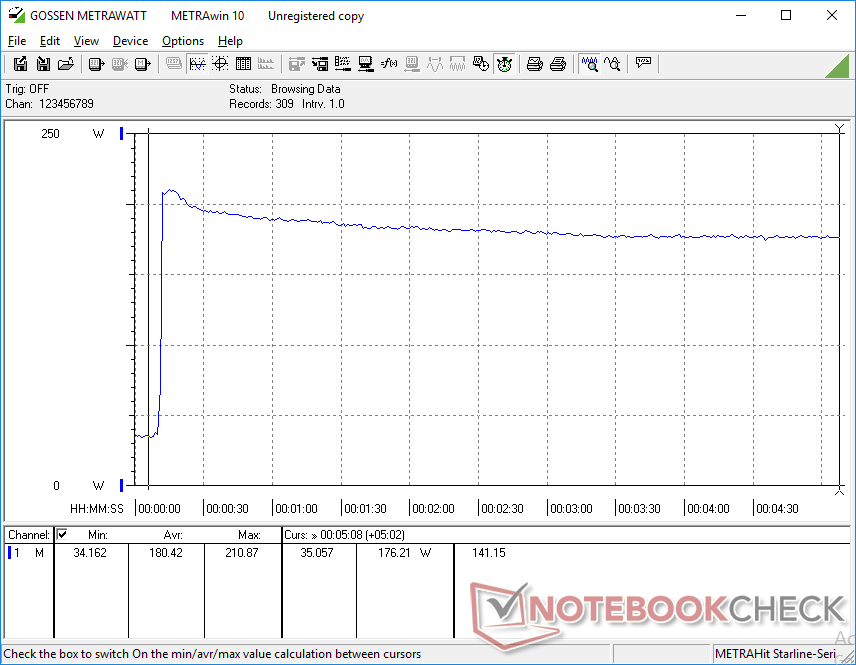Select the Y-t waveform graph view icon

click(197, 64)
